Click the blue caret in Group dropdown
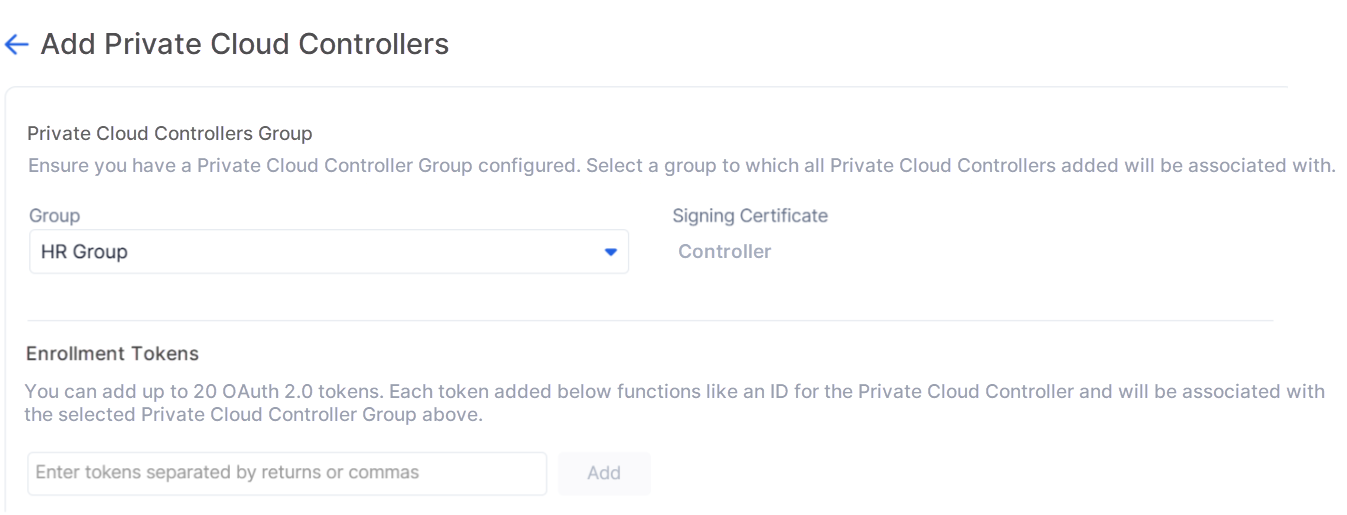Viewport: 1347px width, 515px height. tap(611, 252)
